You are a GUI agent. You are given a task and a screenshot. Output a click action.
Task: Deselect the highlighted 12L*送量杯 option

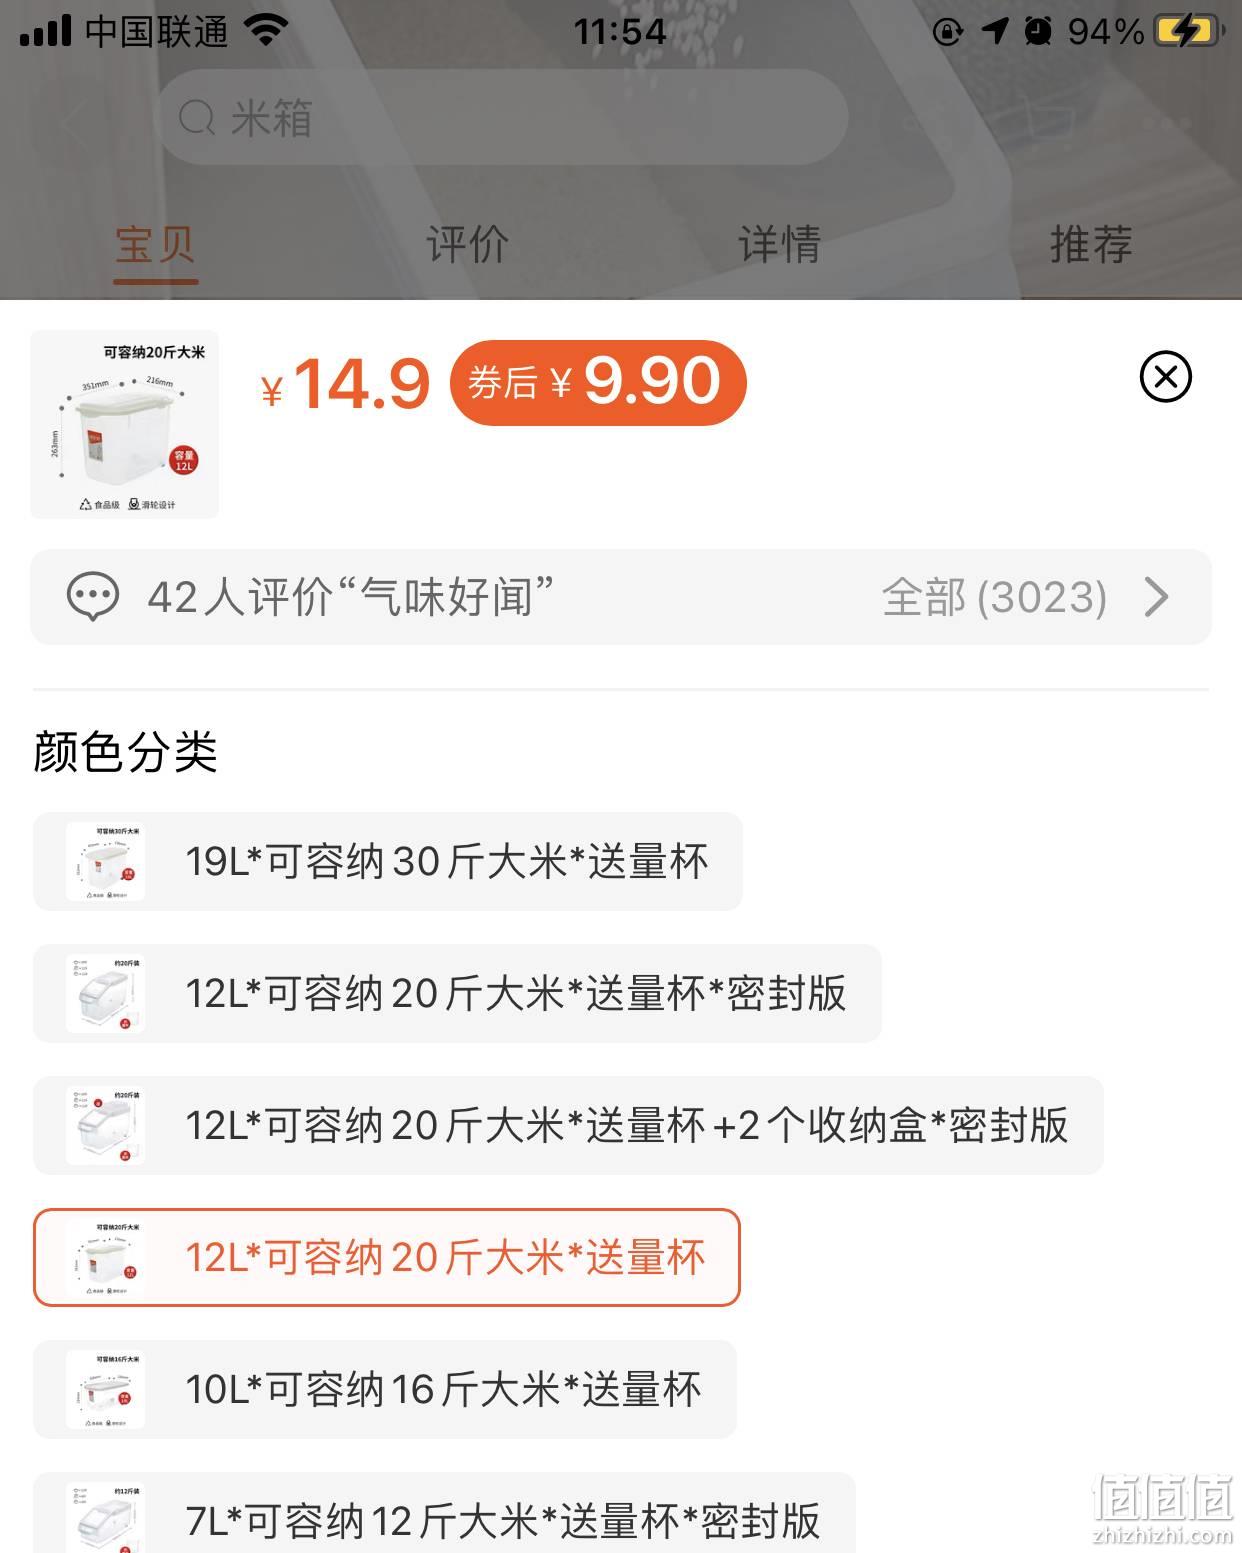click(x=387, y=1257)
